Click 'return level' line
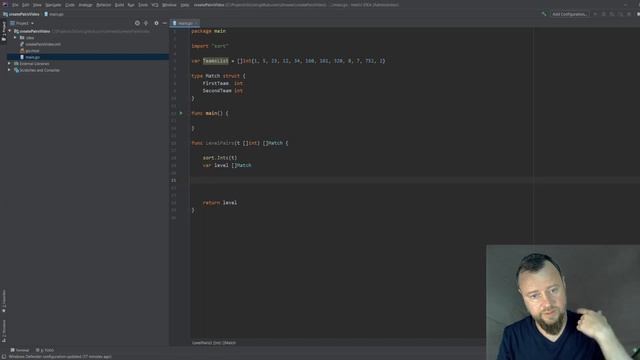This screenshot has height=360, width=640. (220, 202)
